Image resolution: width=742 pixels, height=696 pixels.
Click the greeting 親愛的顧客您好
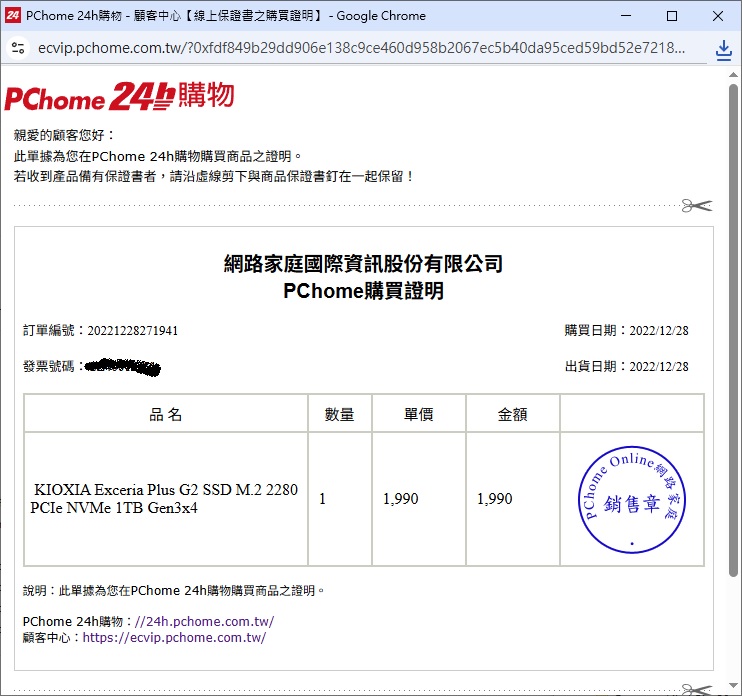(x=64, y=135)
